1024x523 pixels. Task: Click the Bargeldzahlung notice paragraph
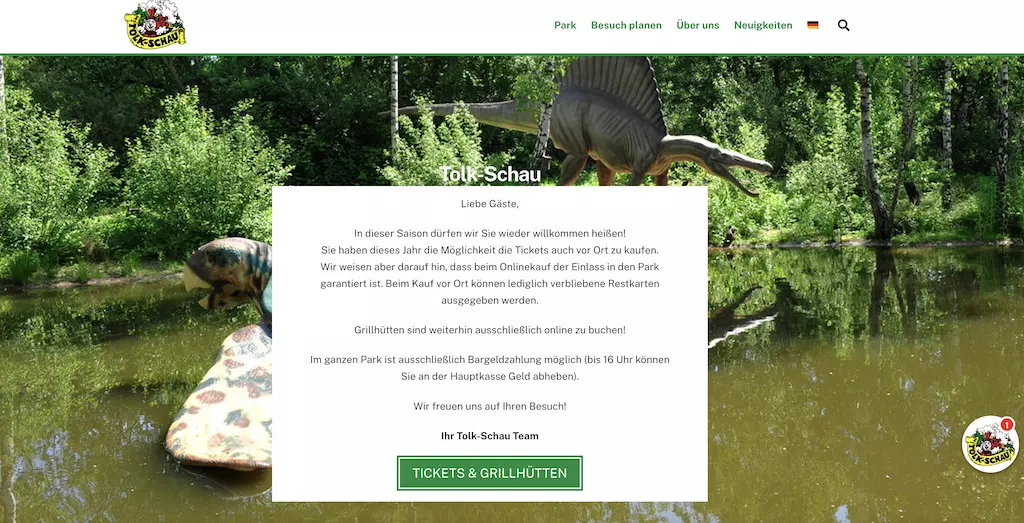[490, 368]
